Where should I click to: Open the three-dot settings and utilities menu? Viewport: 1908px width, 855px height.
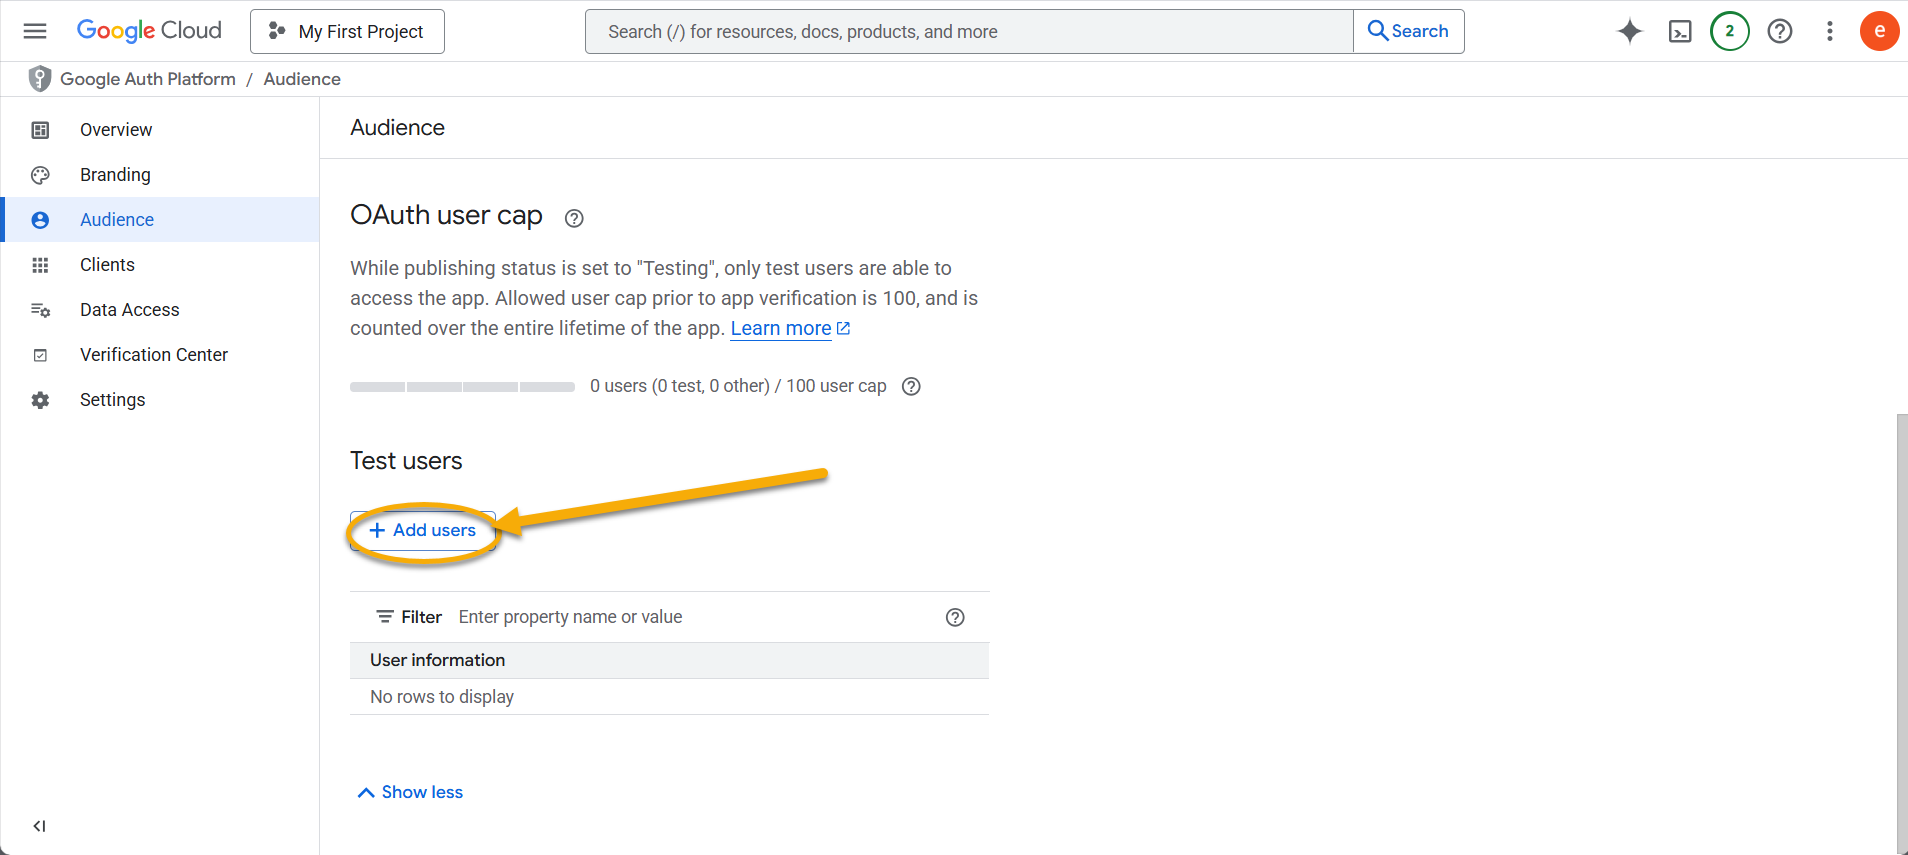[1830, 31]
